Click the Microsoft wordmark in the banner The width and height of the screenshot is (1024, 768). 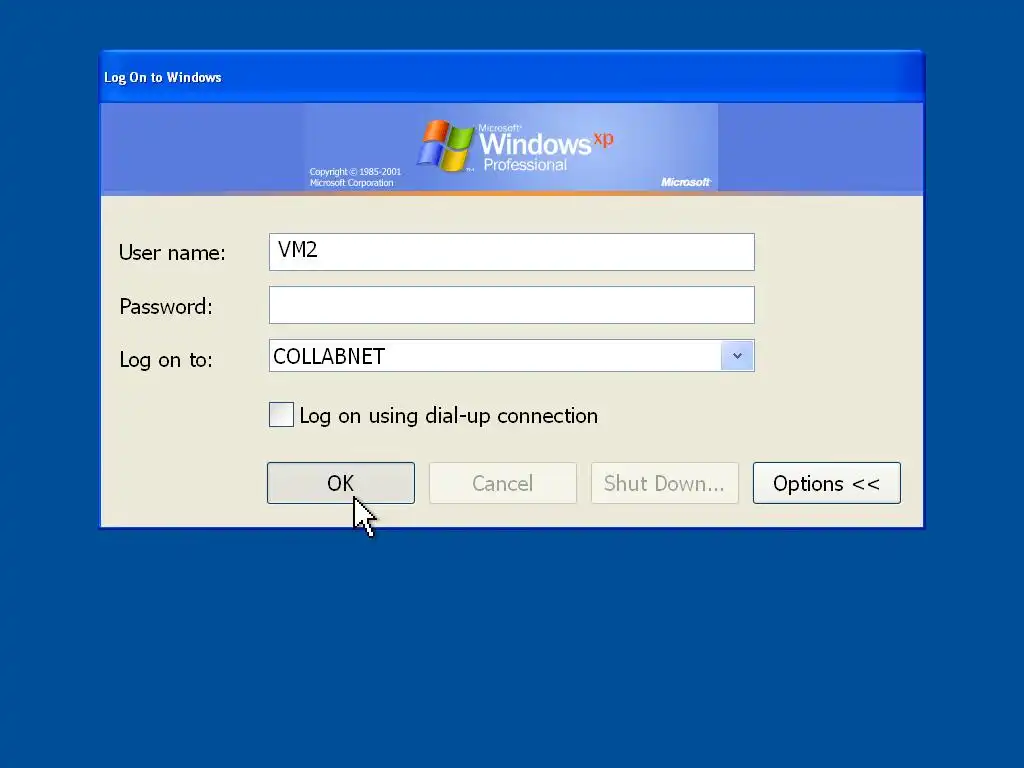686,182
